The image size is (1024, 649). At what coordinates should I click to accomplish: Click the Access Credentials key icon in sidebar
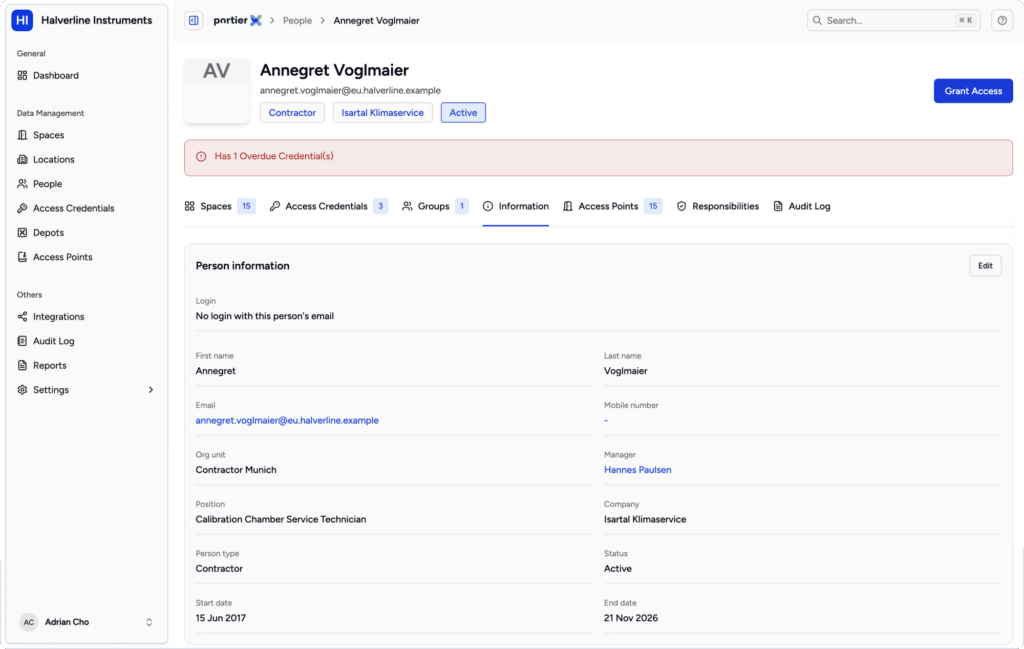tap(22, 208)
